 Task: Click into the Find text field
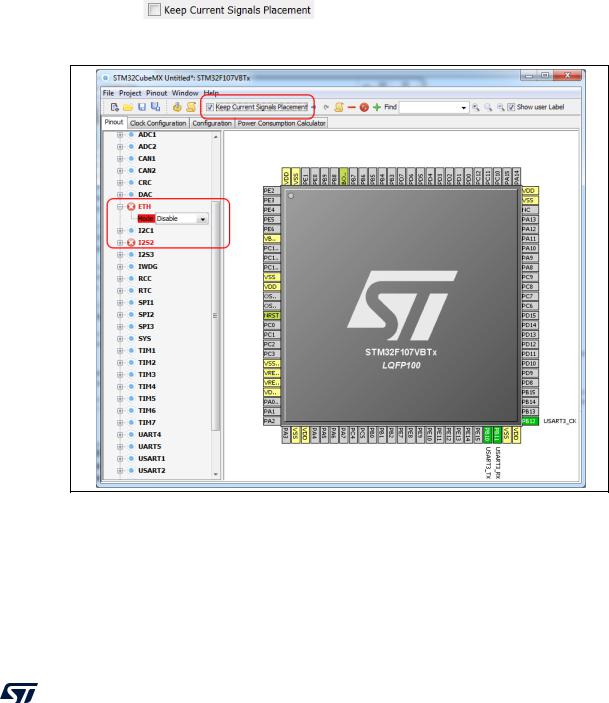click(x=429, y=108)
